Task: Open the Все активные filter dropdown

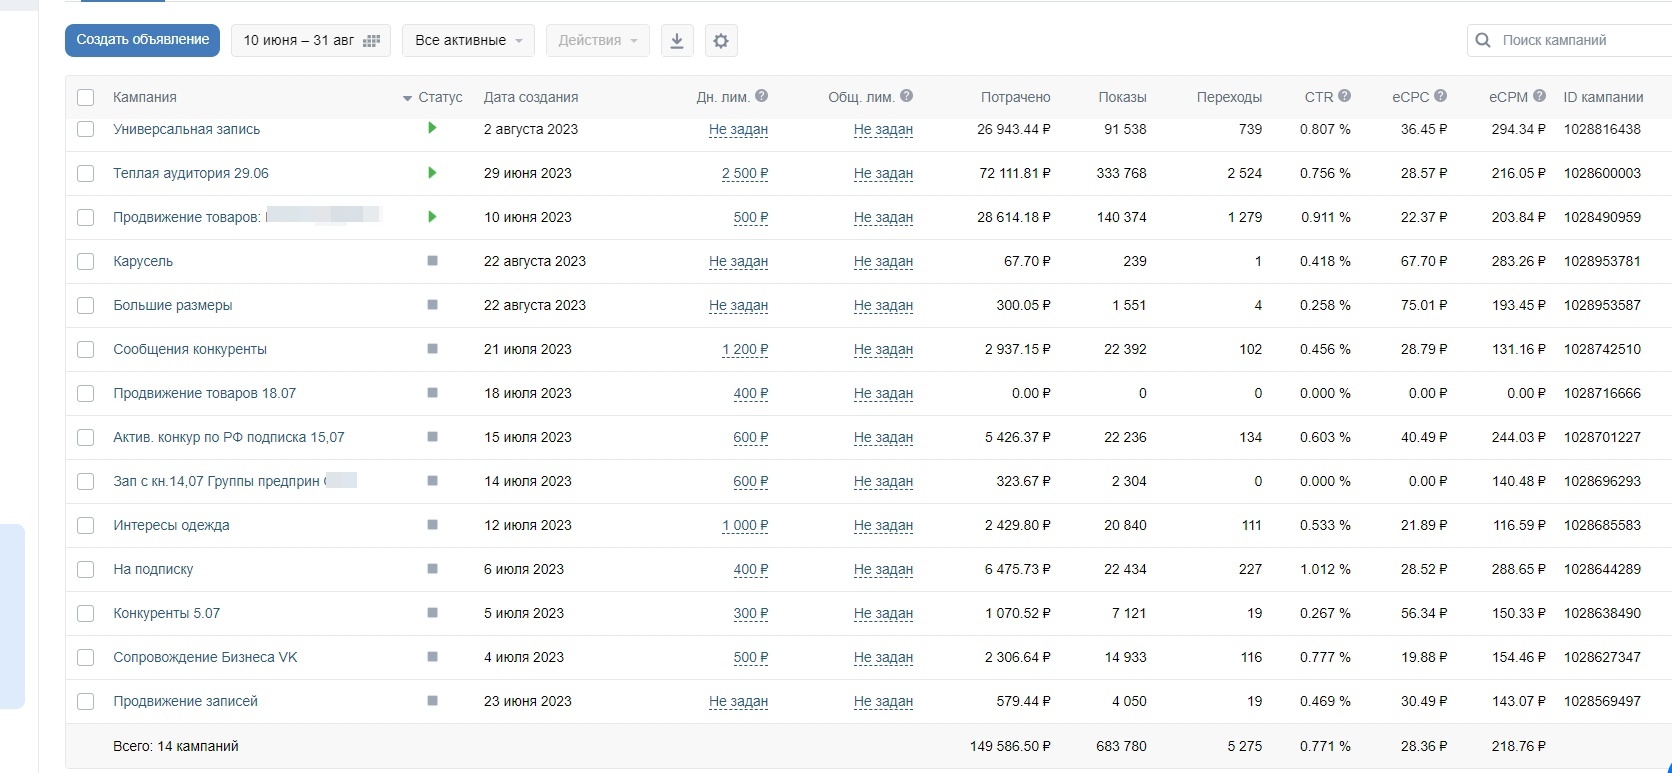Action: point(468,41)
